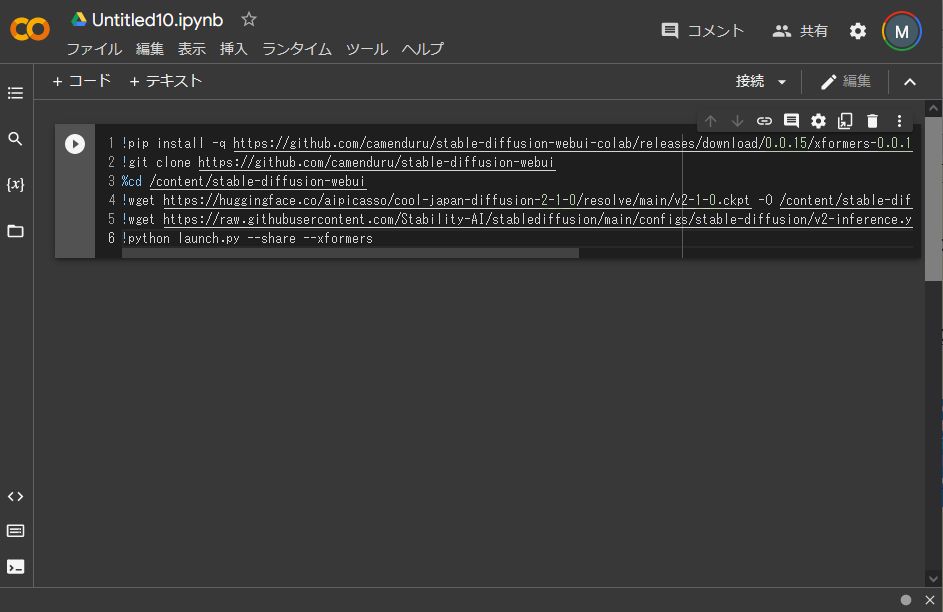
Task: Click the stable-diffusion-webui git URL on line 2
Action: coord(376,162)
